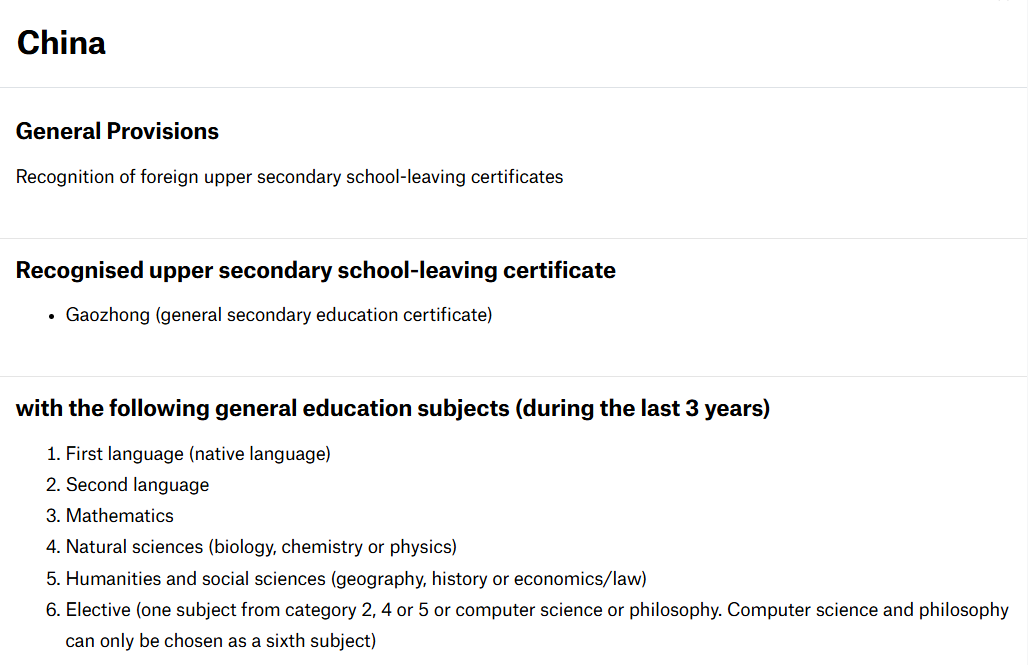The image size is (1028, 665).
Task: Click 'geography, history or economics/law' text
Action: [488, 578]
